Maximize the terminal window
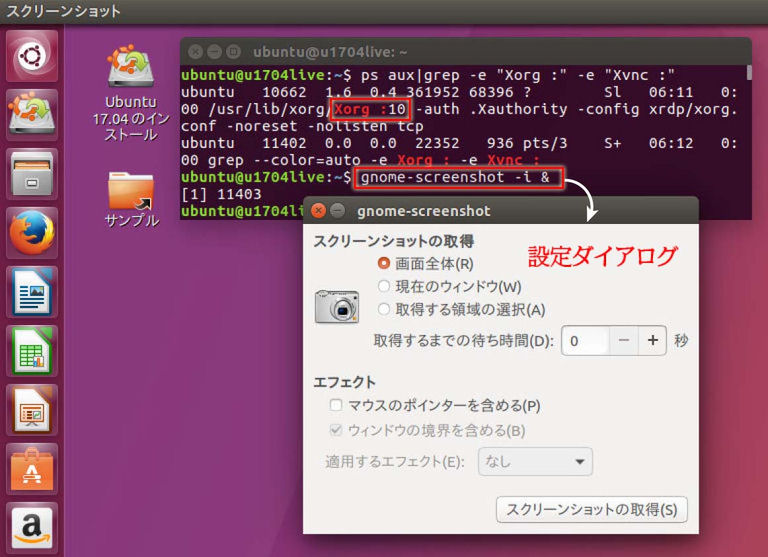This screenshot has width=768, height=557. click(234, 51)
